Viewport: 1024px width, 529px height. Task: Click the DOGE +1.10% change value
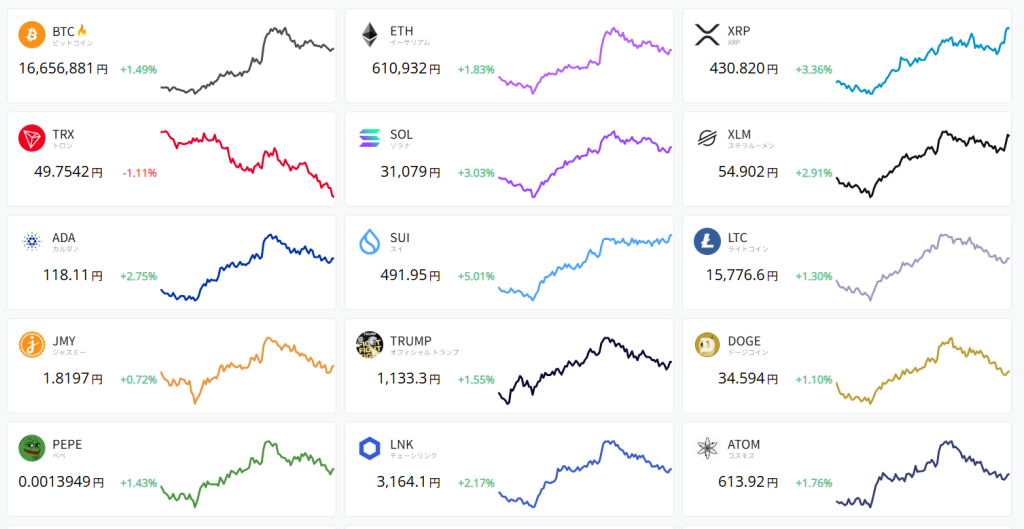814,379
